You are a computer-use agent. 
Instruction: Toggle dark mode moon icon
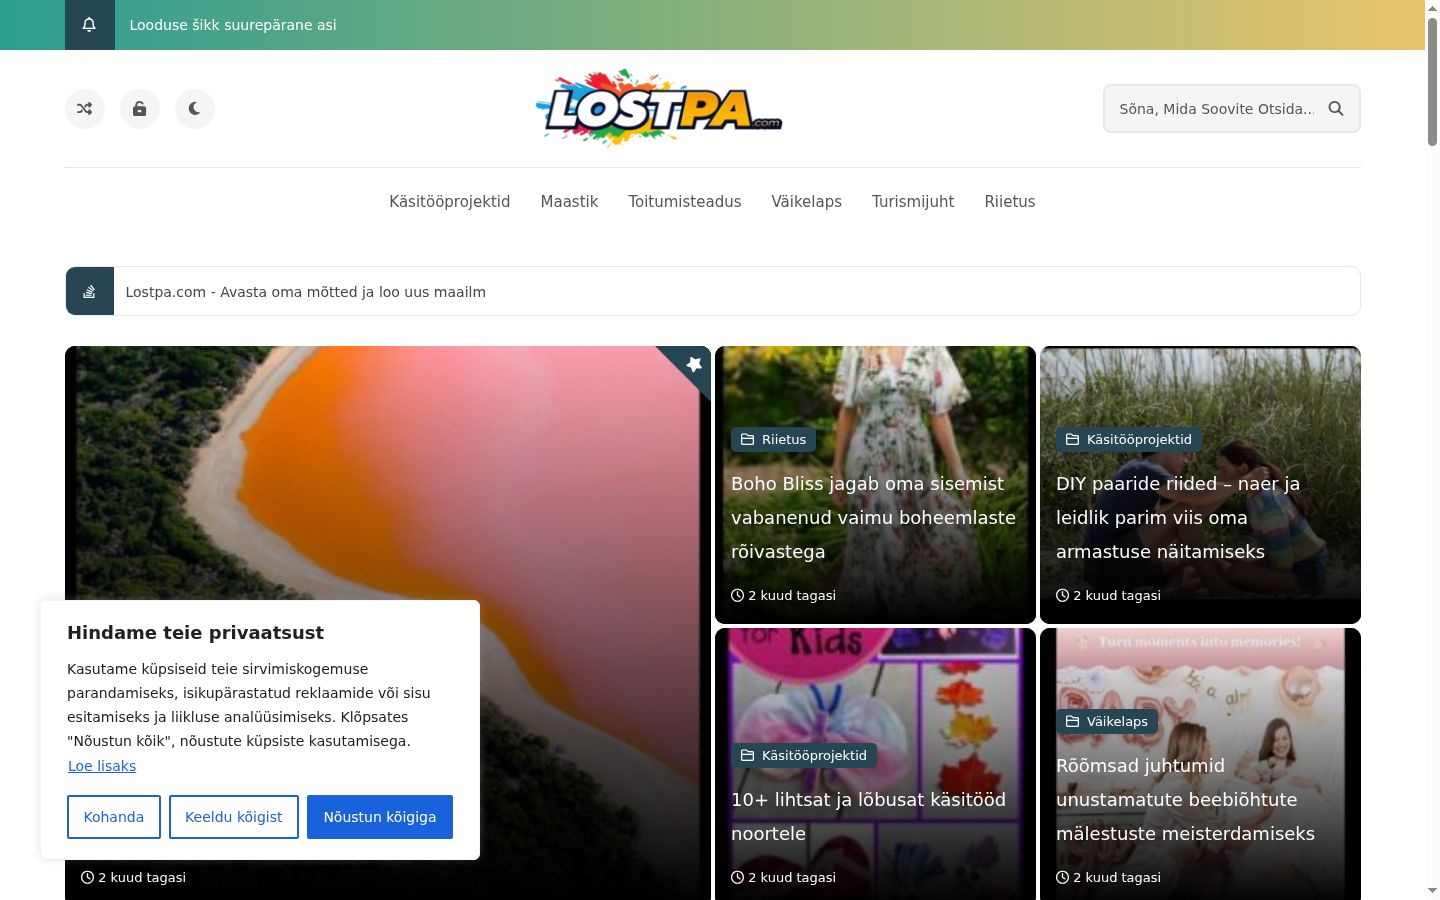coord(195,108)
